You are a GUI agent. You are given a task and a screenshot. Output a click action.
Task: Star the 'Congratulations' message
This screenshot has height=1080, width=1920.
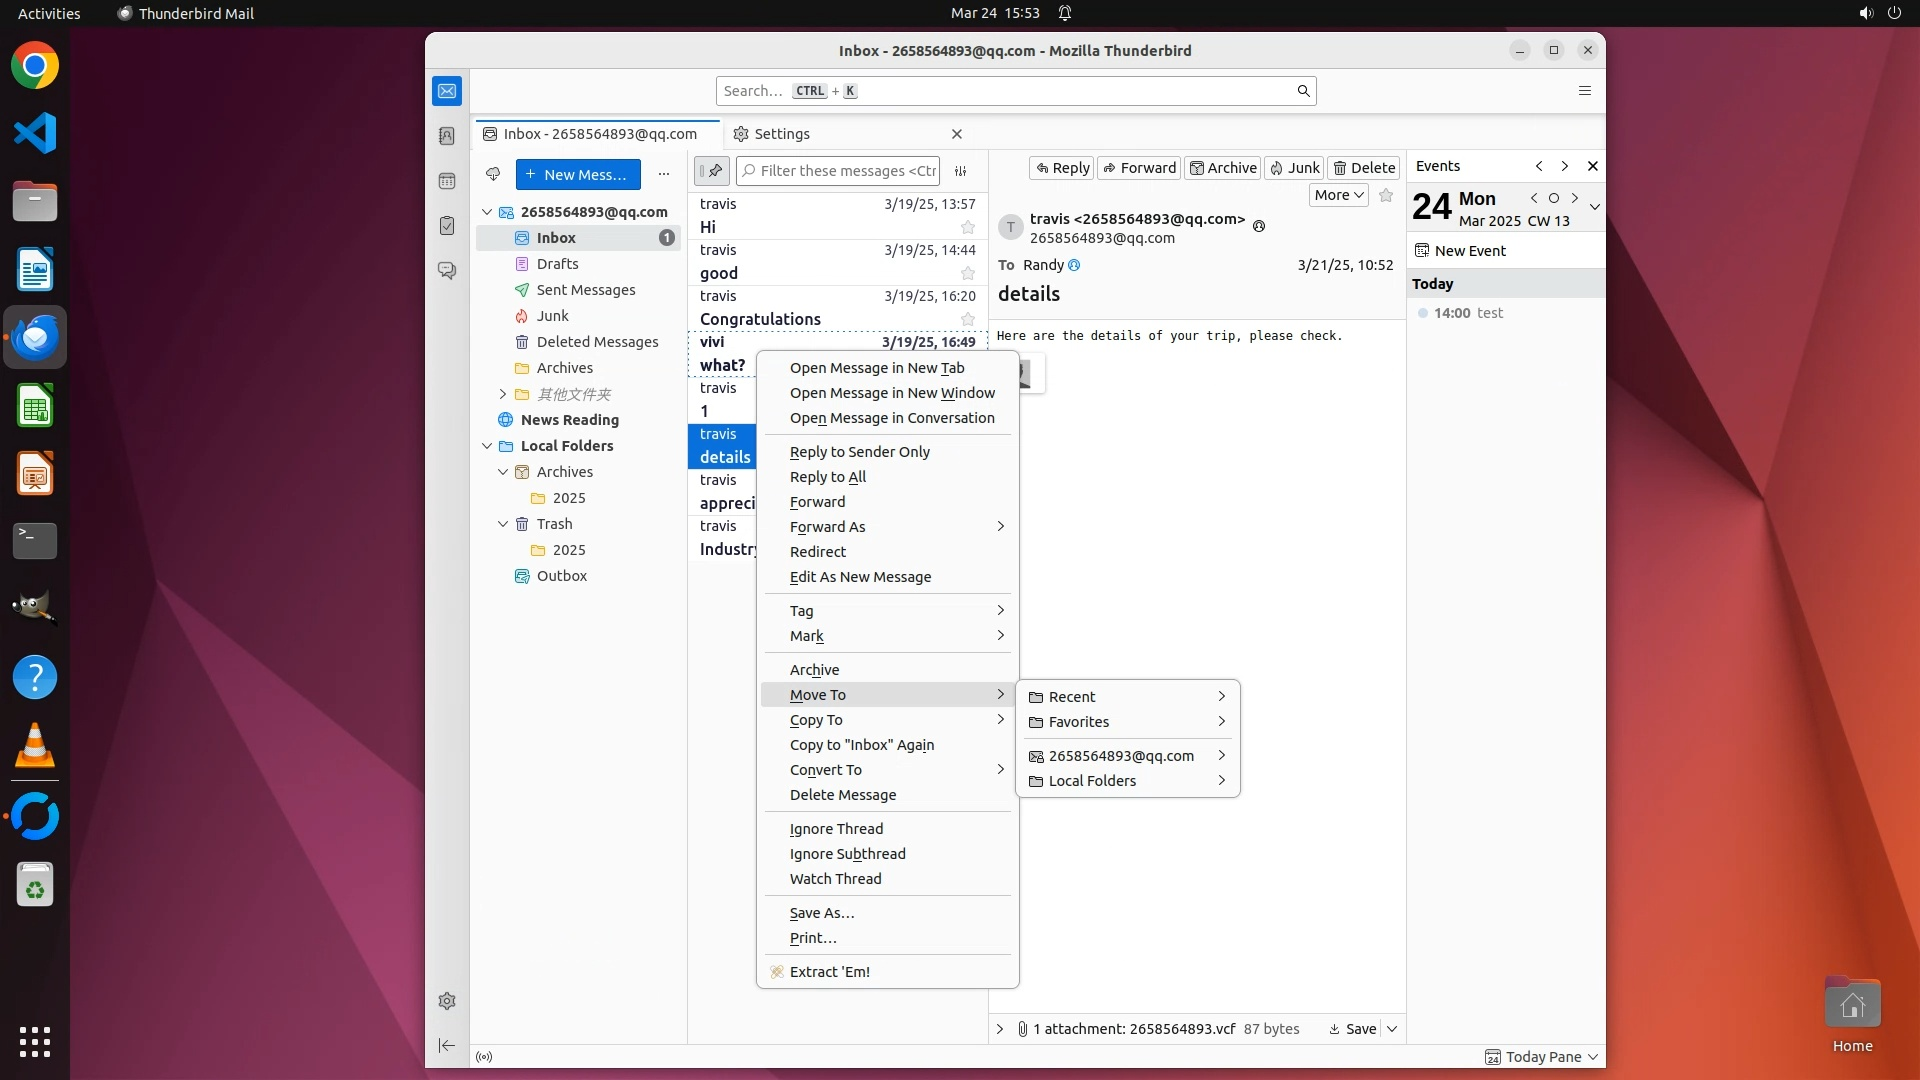click(x=967, y=320)
